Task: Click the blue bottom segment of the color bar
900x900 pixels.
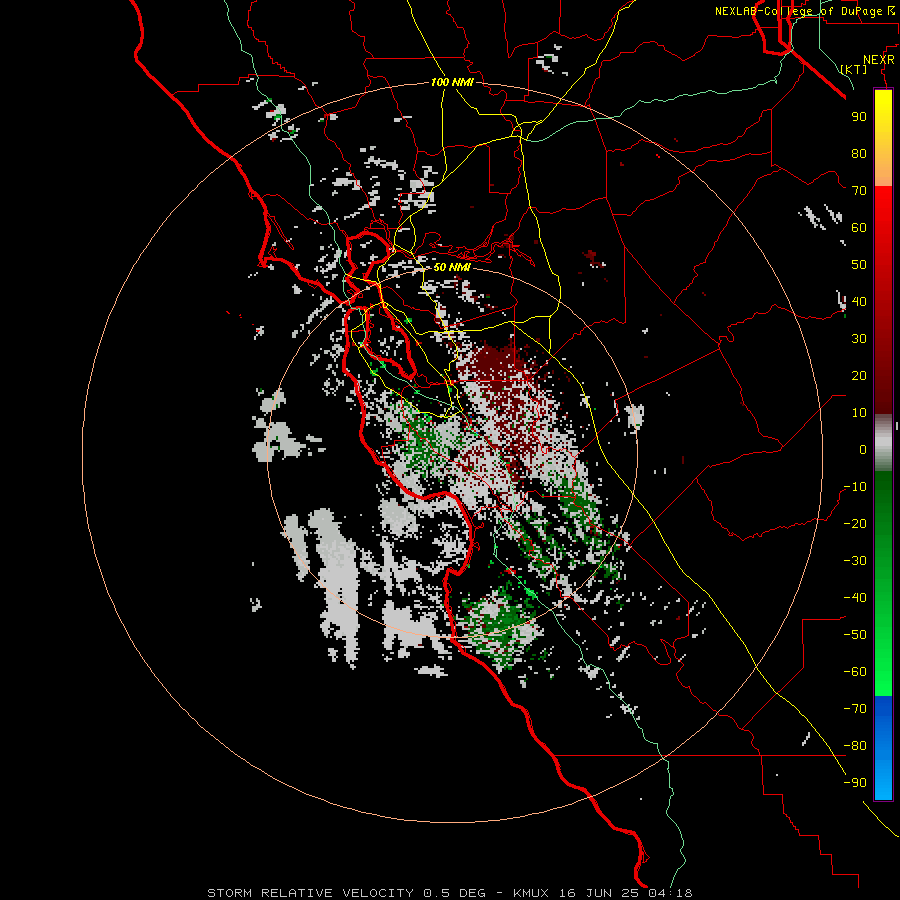Action: [x=883, y=748]
